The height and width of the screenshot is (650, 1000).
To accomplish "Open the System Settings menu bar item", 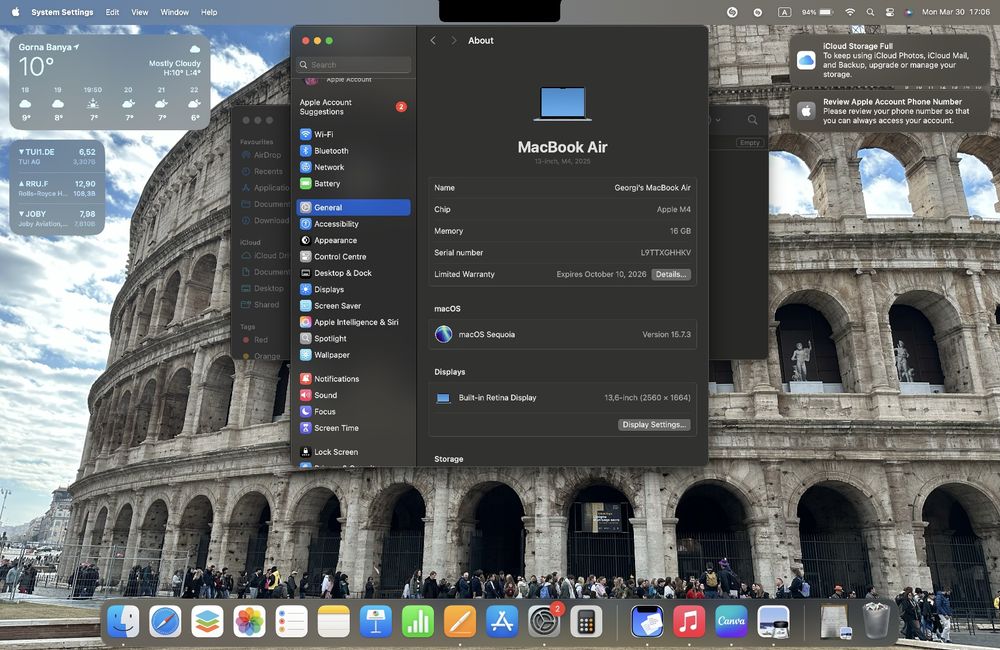I will pos(62,12).
